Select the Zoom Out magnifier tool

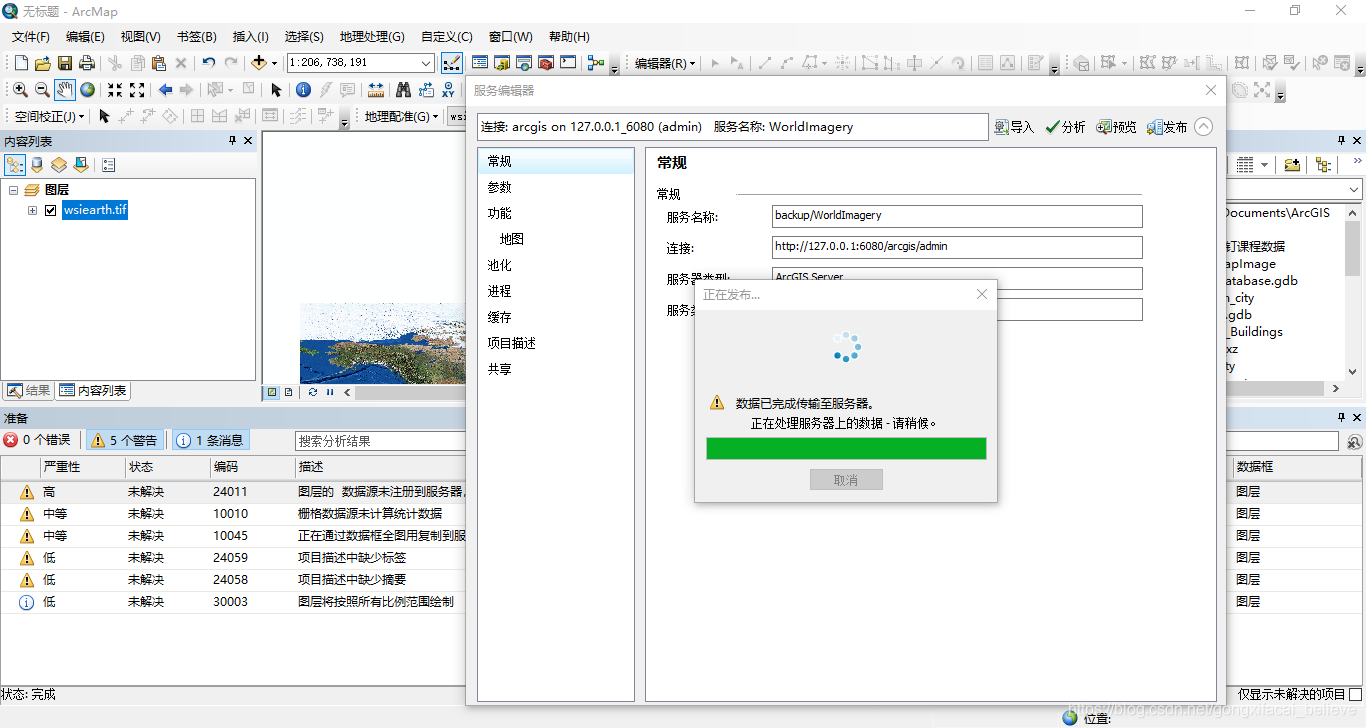click(x=42, y=90)
